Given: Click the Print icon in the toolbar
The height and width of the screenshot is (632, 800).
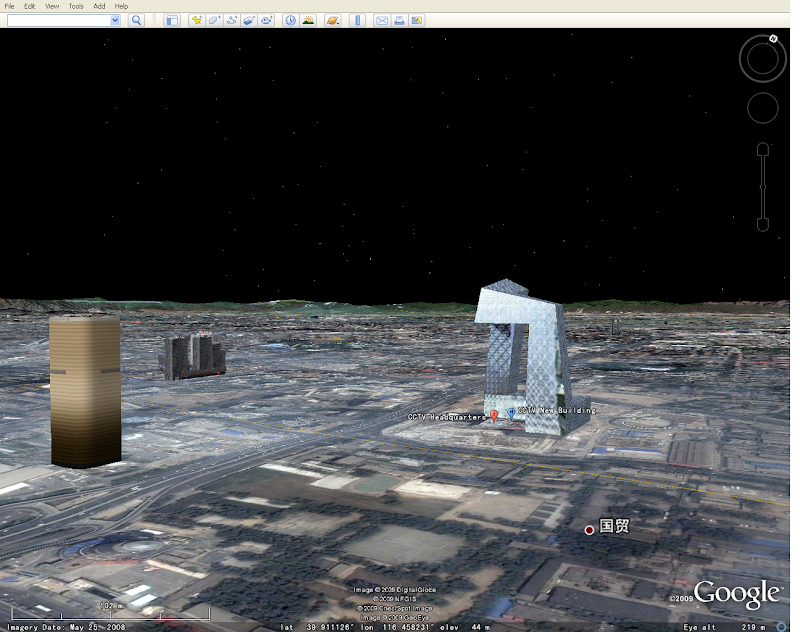Looking at the screenshot, I should 399,20.
